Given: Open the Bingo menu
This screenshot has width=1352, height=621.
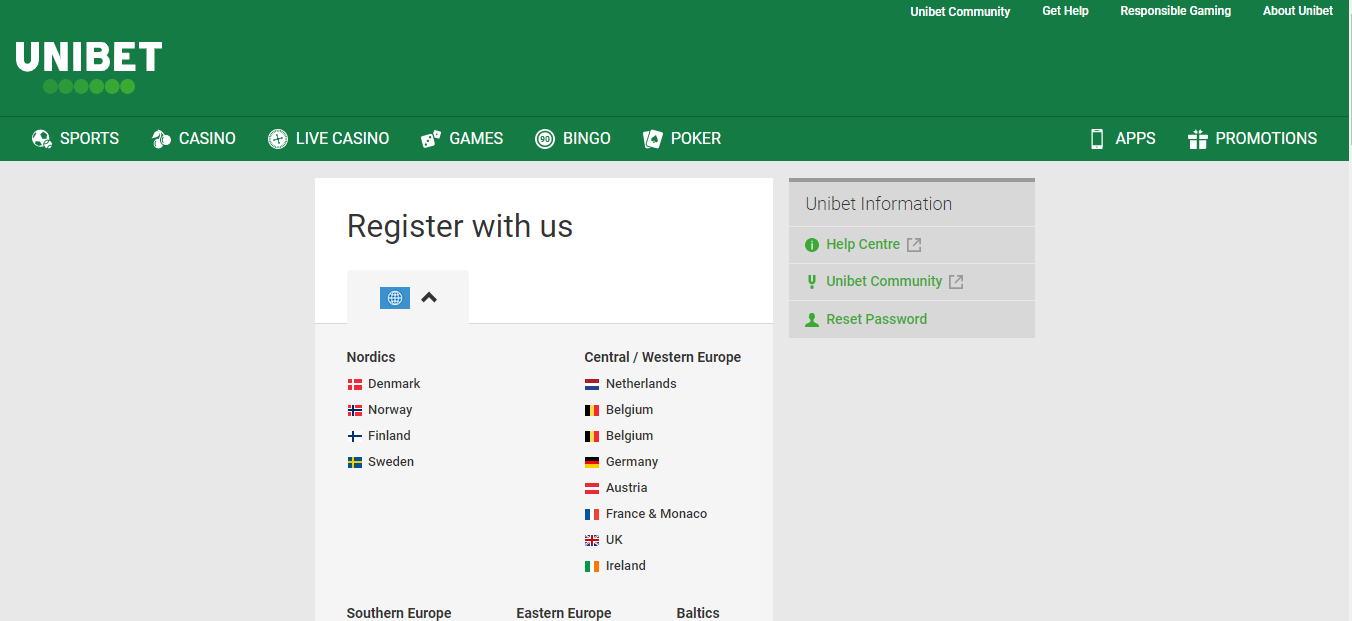Looking at the screenshot, I should click(x=573, y=139).
